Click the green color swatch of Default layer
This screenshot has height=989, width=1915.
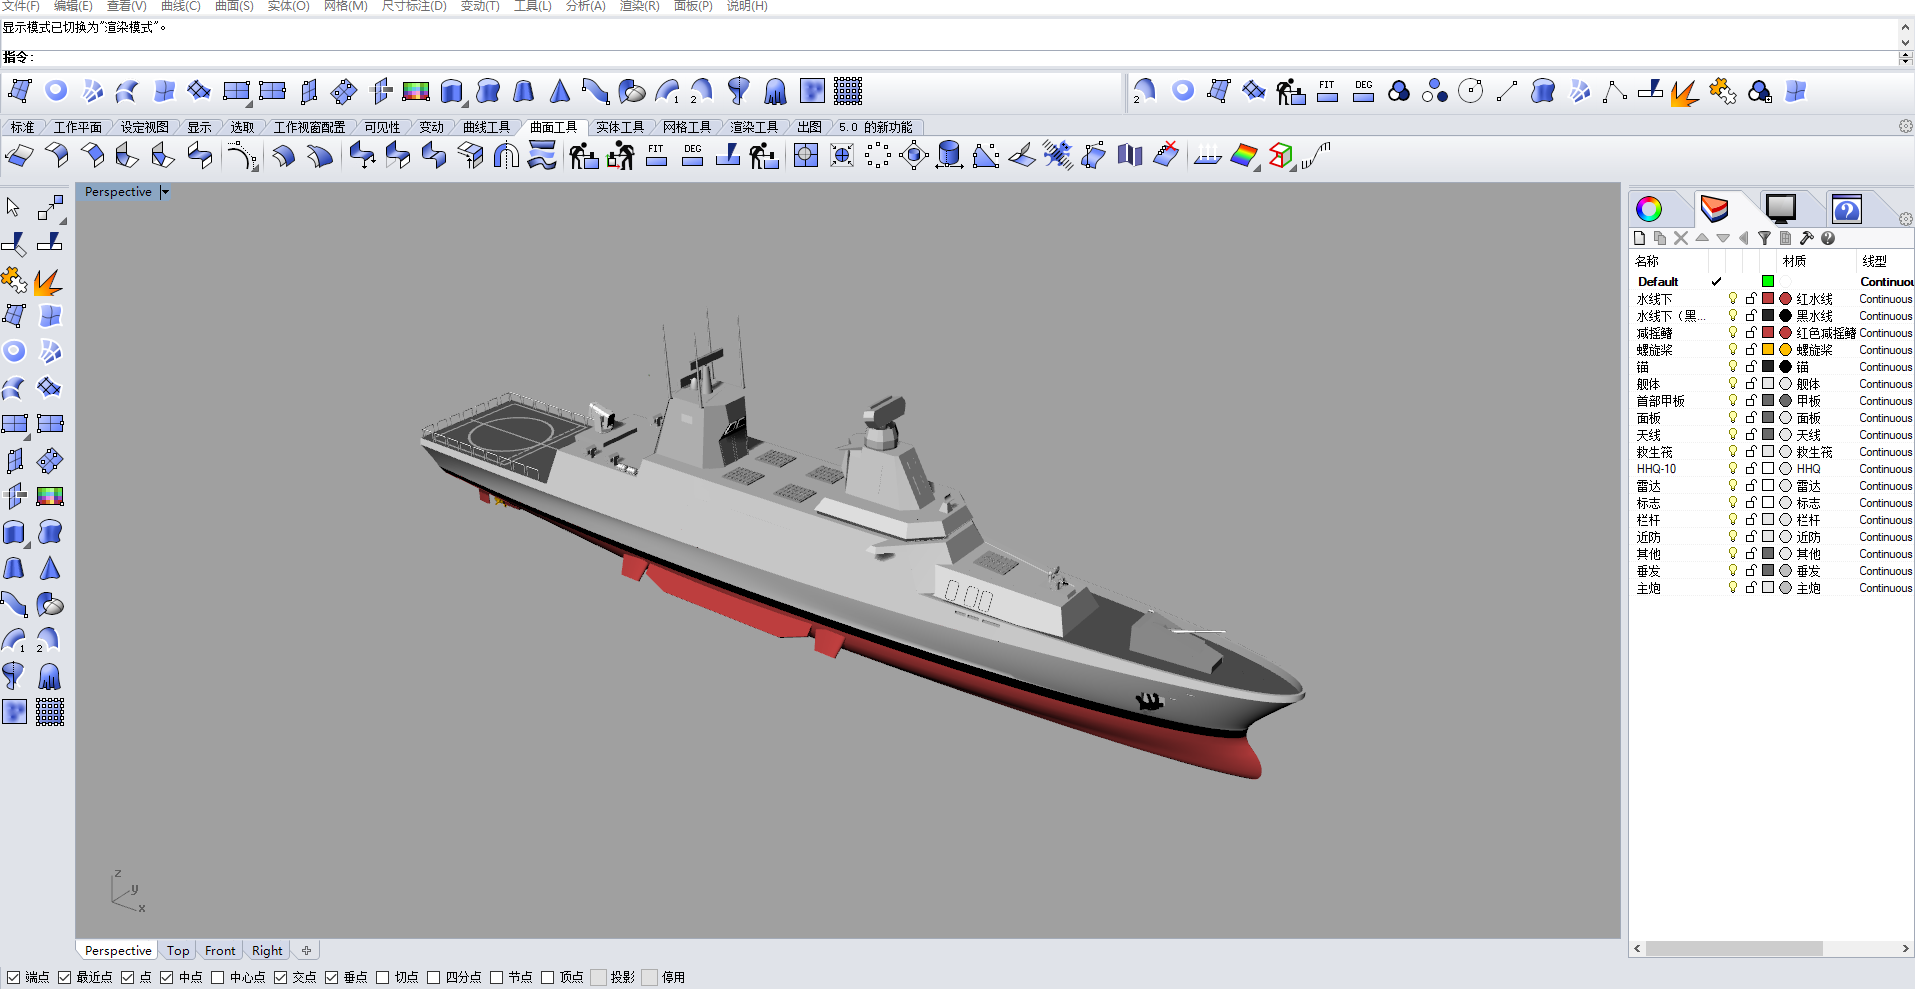[x=1768, y=282]
